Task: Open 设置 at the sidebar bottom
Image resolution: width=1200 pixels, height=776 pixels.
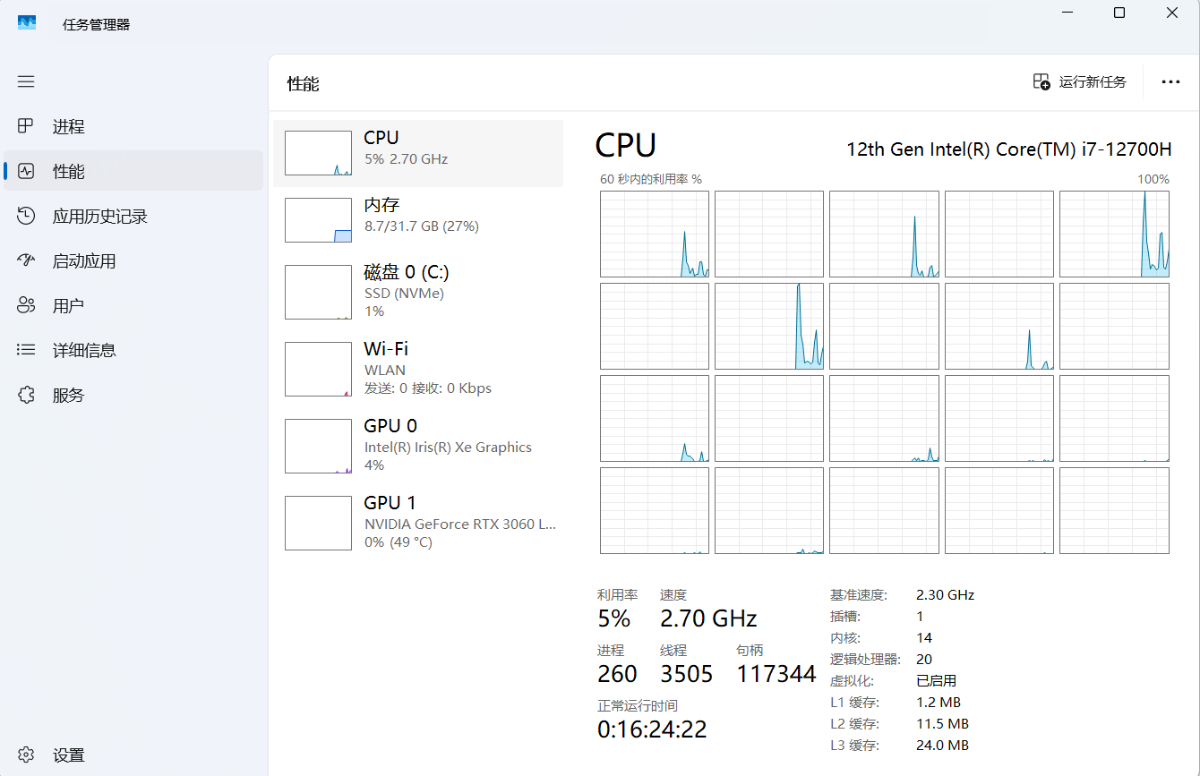Action: (134, 755)
